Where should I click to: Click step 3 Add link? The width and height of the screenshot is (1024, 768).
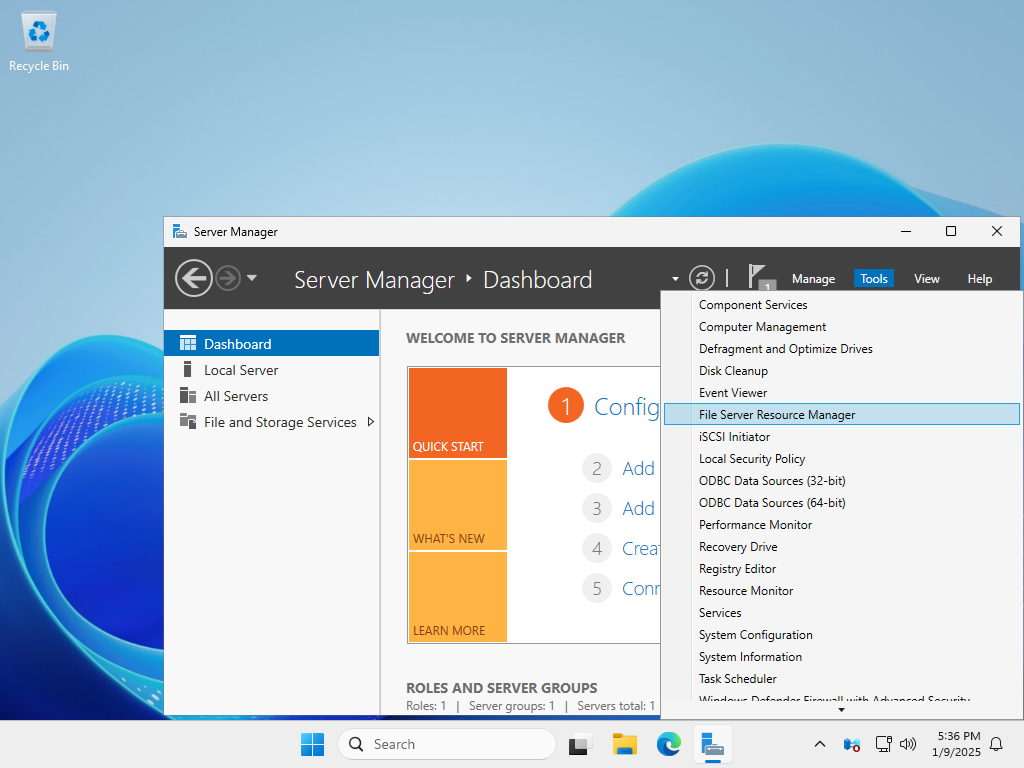[638, 508]
